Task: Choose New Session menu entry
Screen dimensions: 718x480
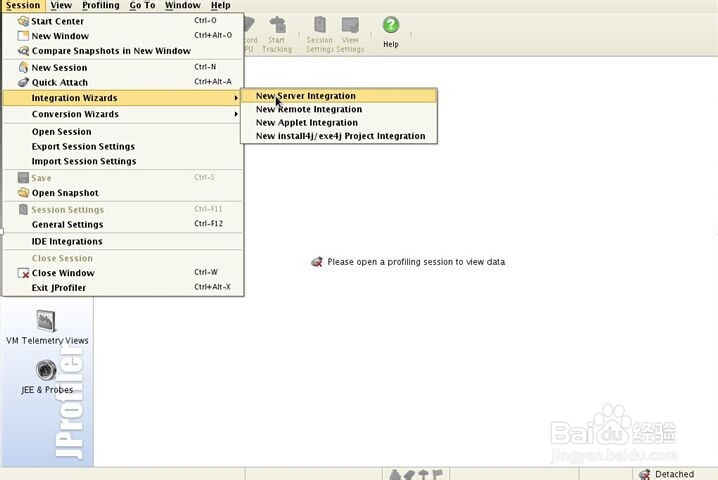Action: (x=124, y=67)
